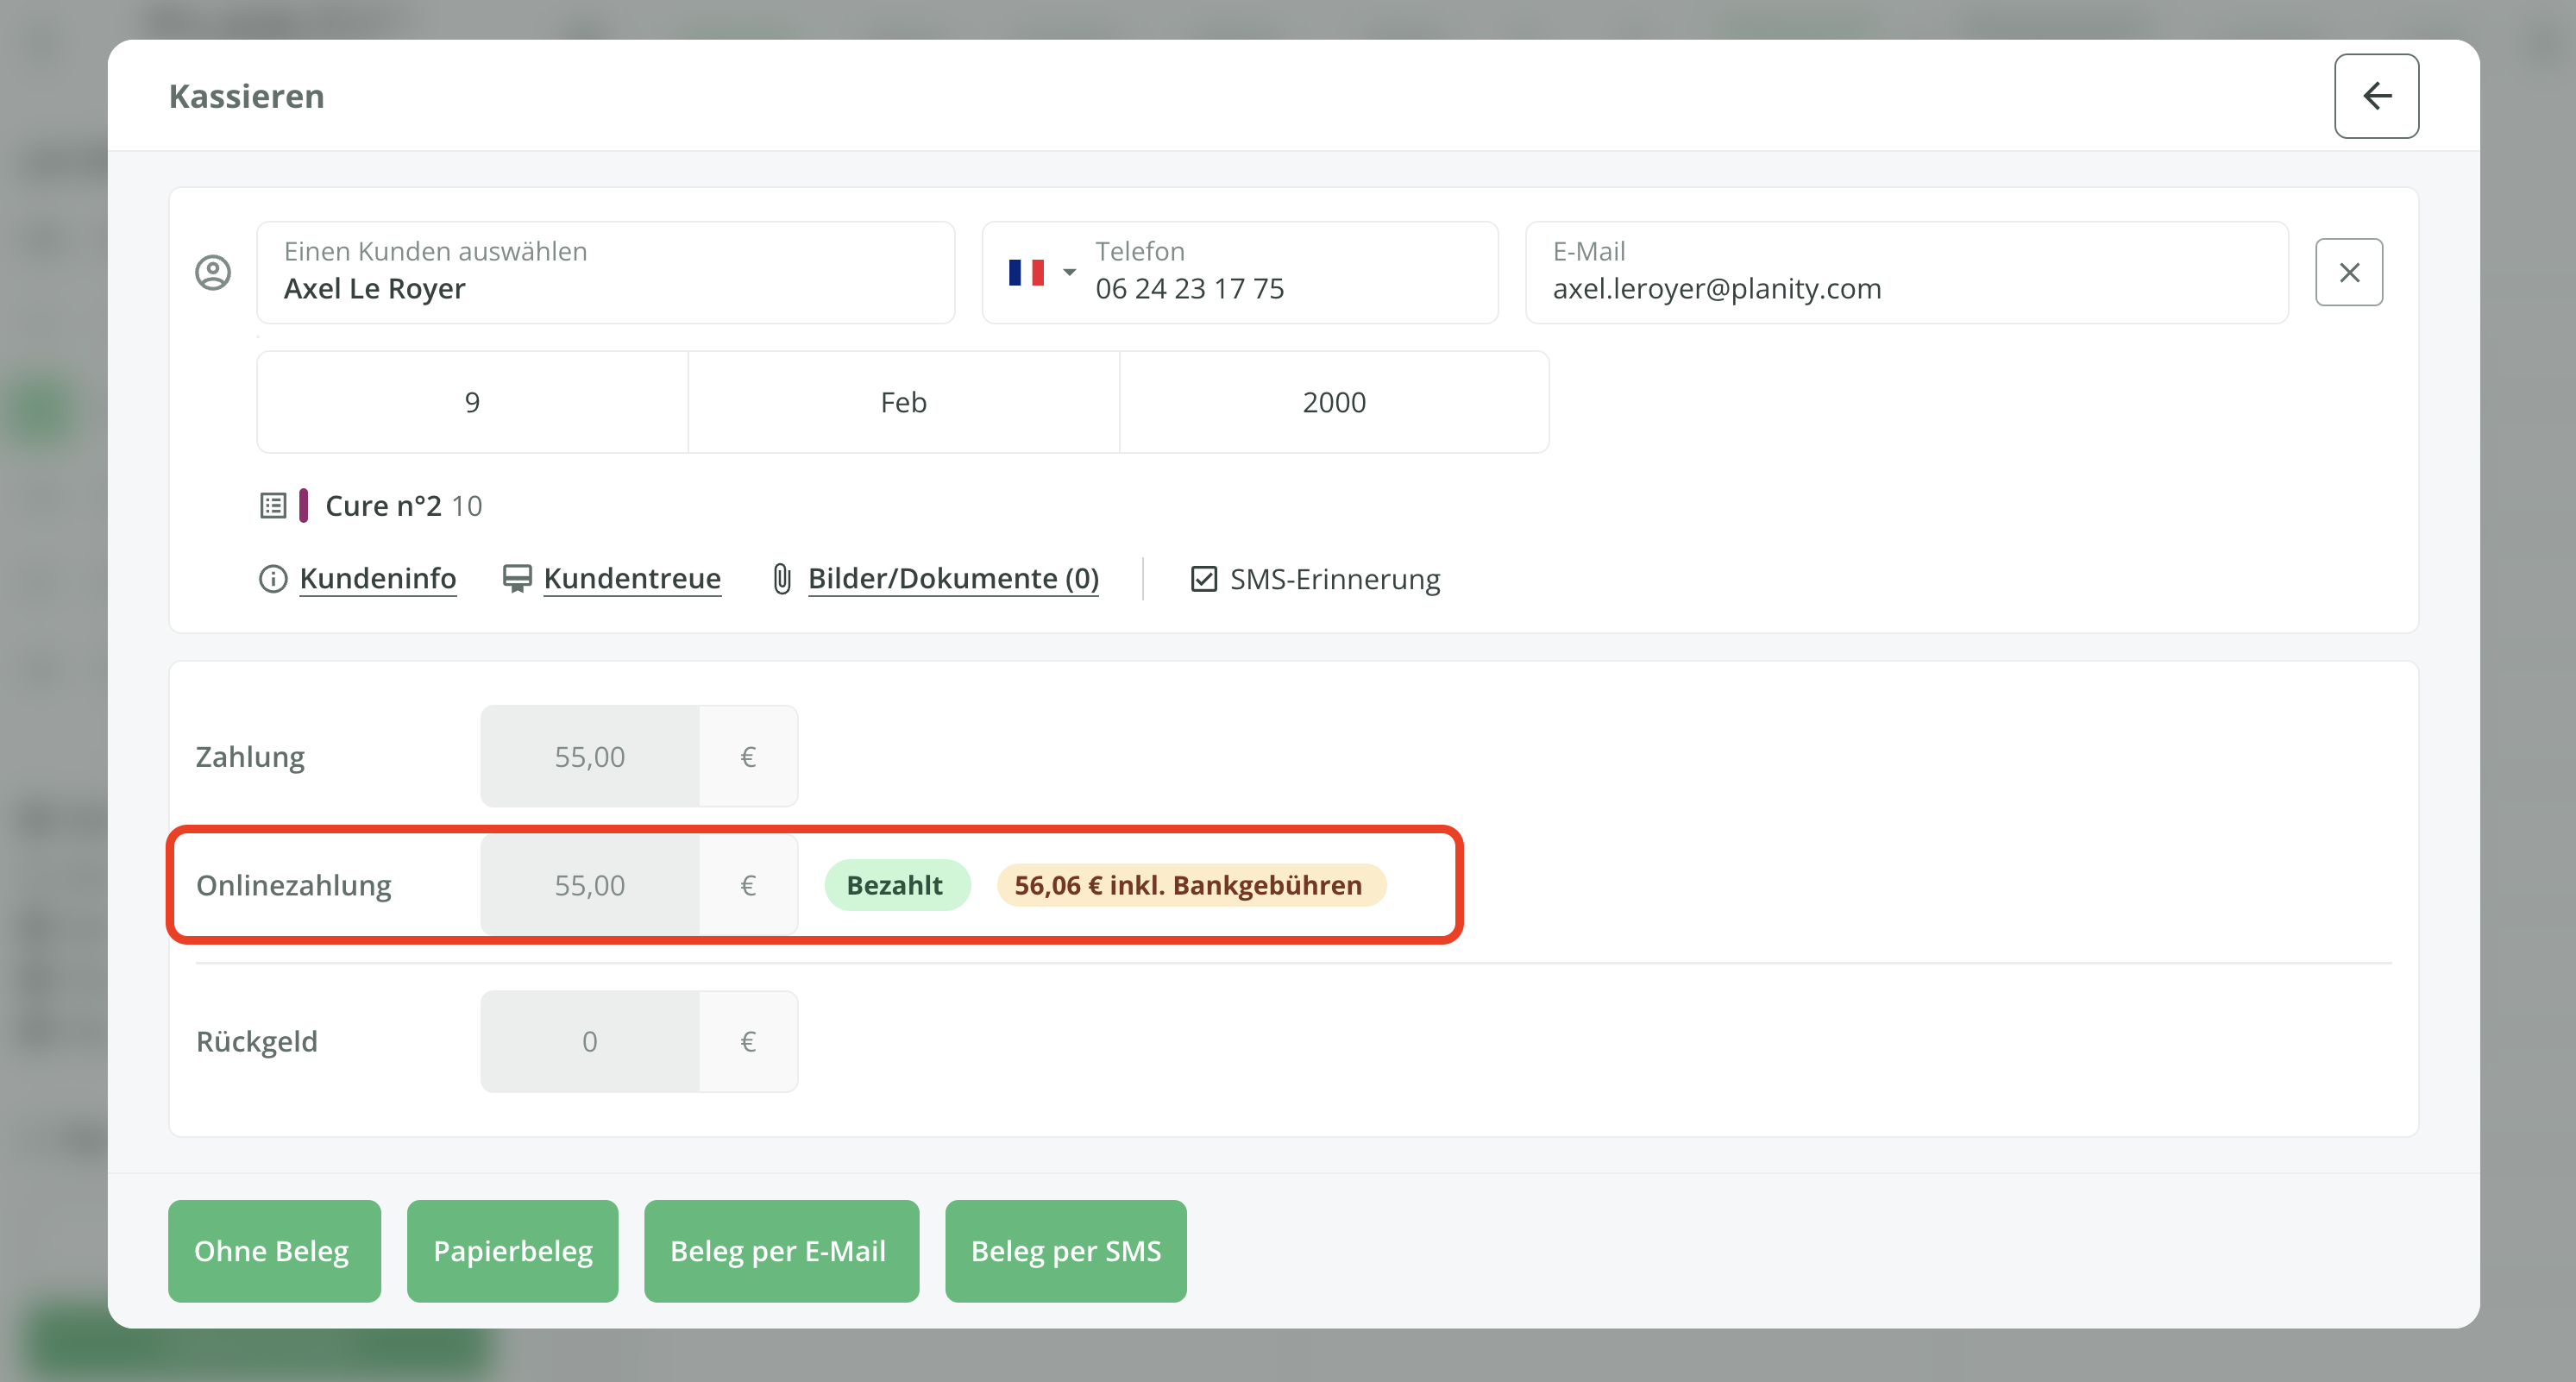Screen dimensions: 2576x1382
Task: Send receipt via Beleg per E-Mail
Action: point(780,1251)
